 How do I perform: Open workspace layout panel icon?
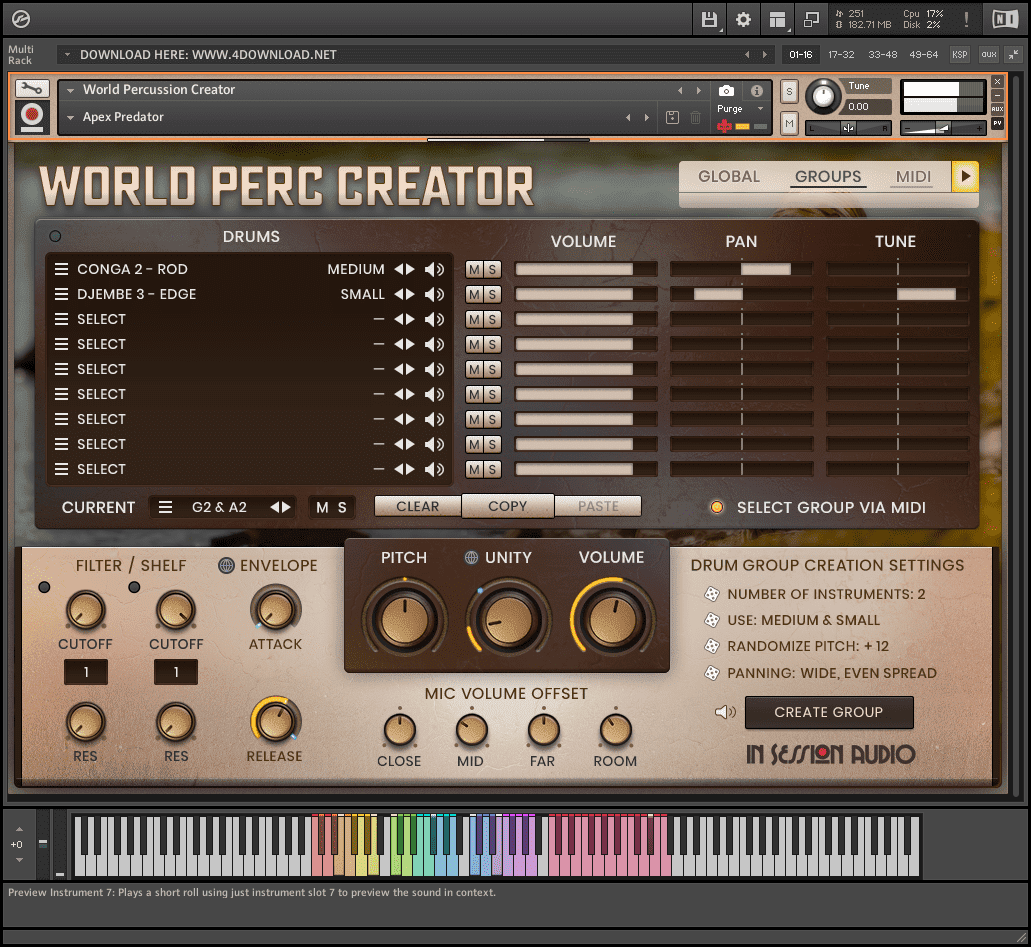point(777,20)
